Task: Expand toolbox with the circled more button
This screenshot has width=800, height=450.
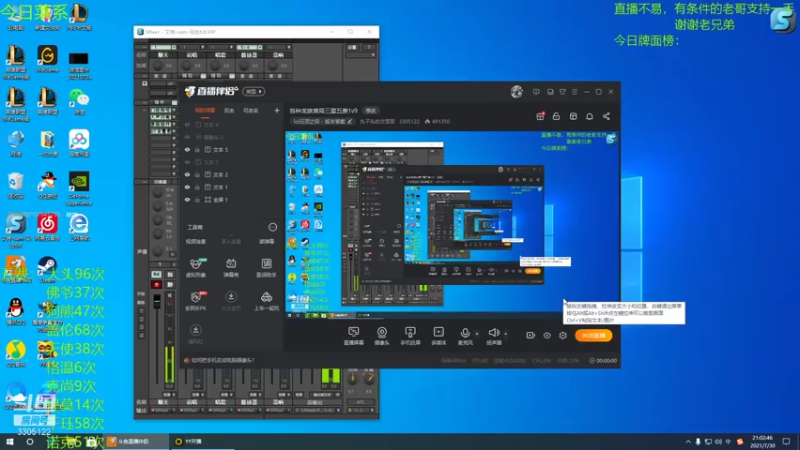Action: tap(273, 227)
